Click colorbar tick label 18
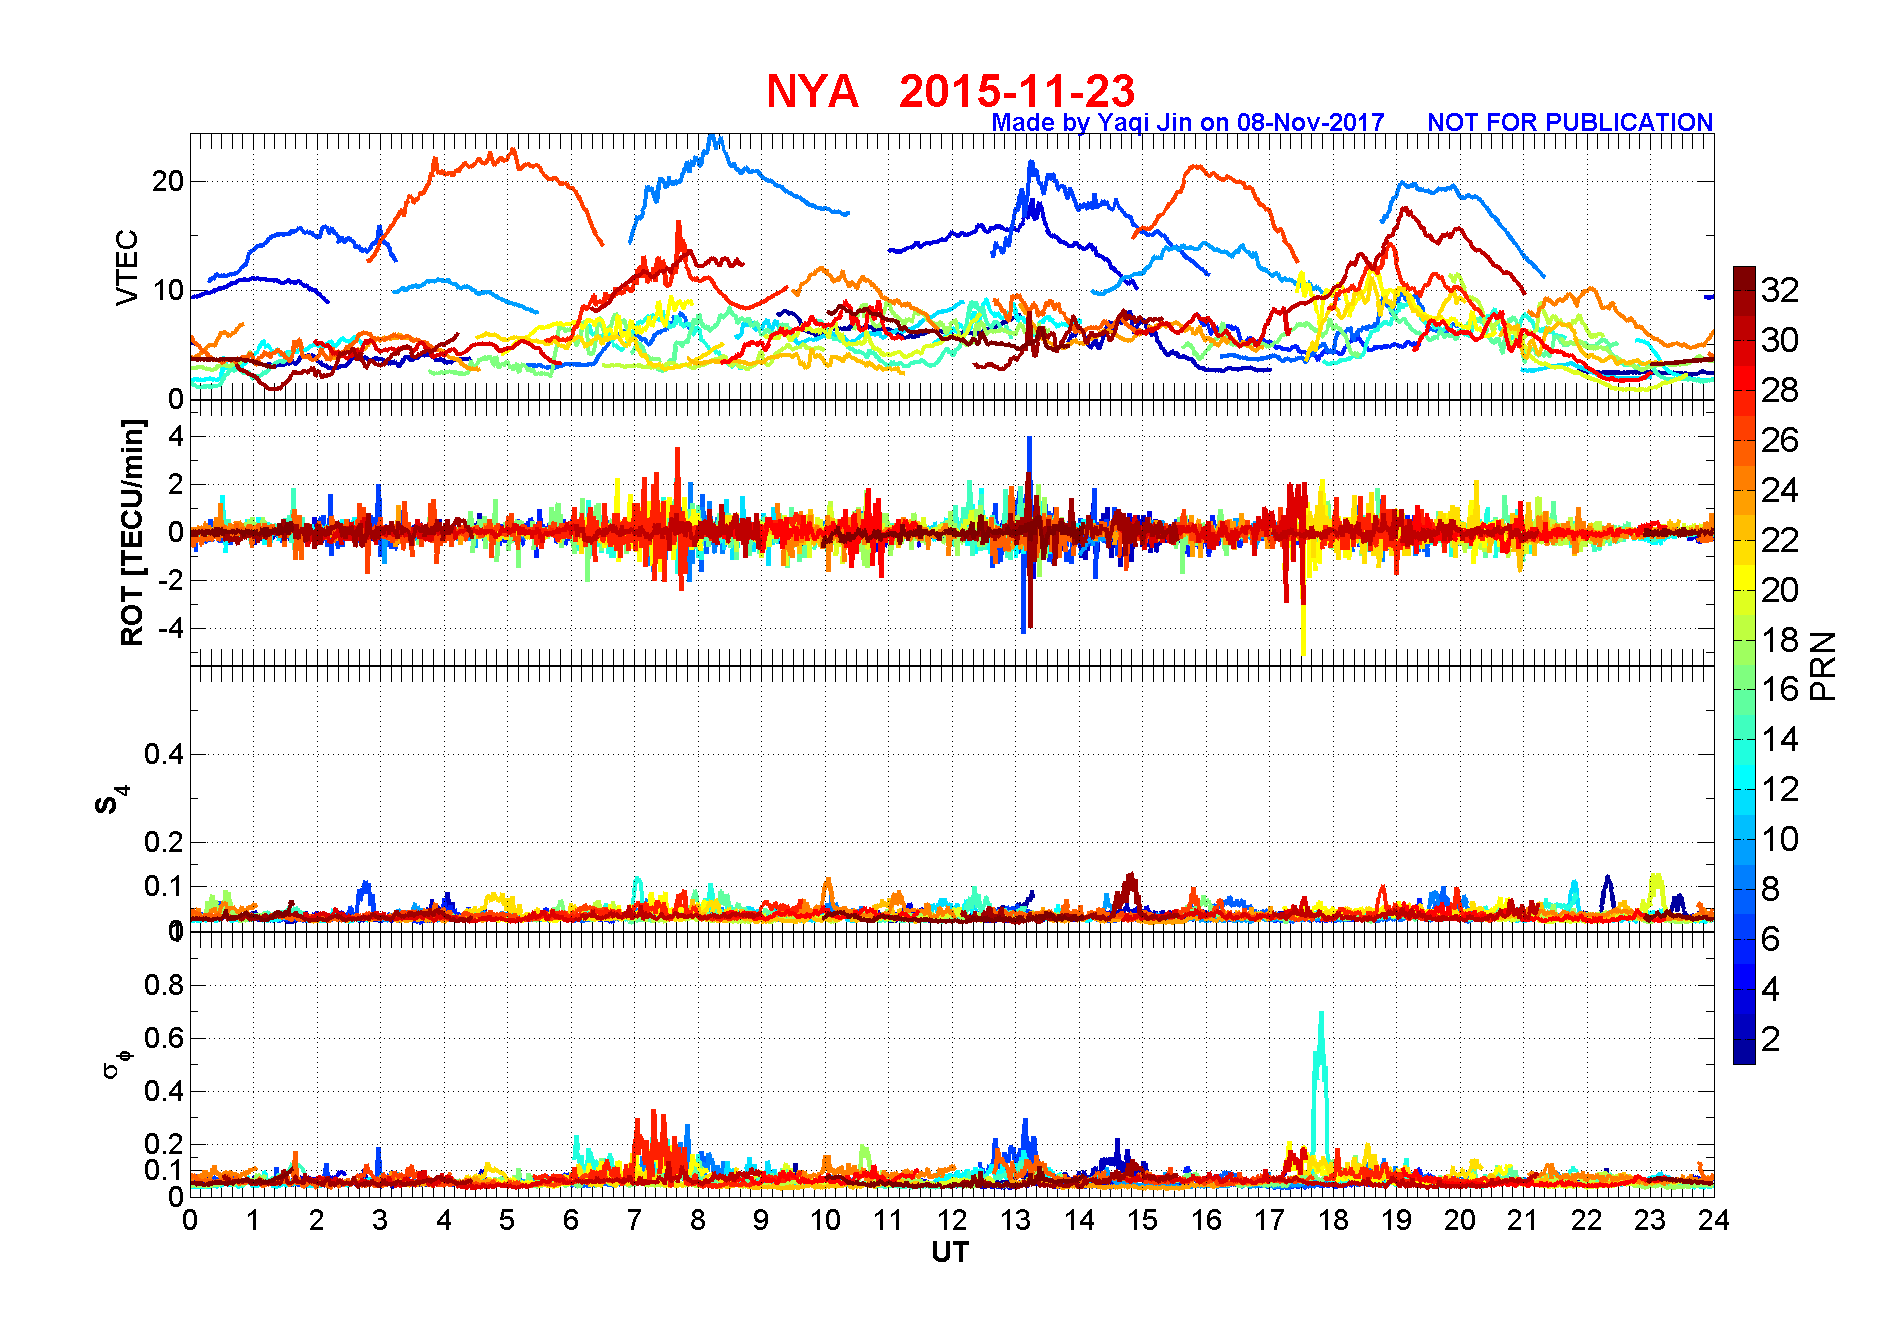This screenshot has height=1330, width=1904. pyautogui.click(x=1780, y=640)
